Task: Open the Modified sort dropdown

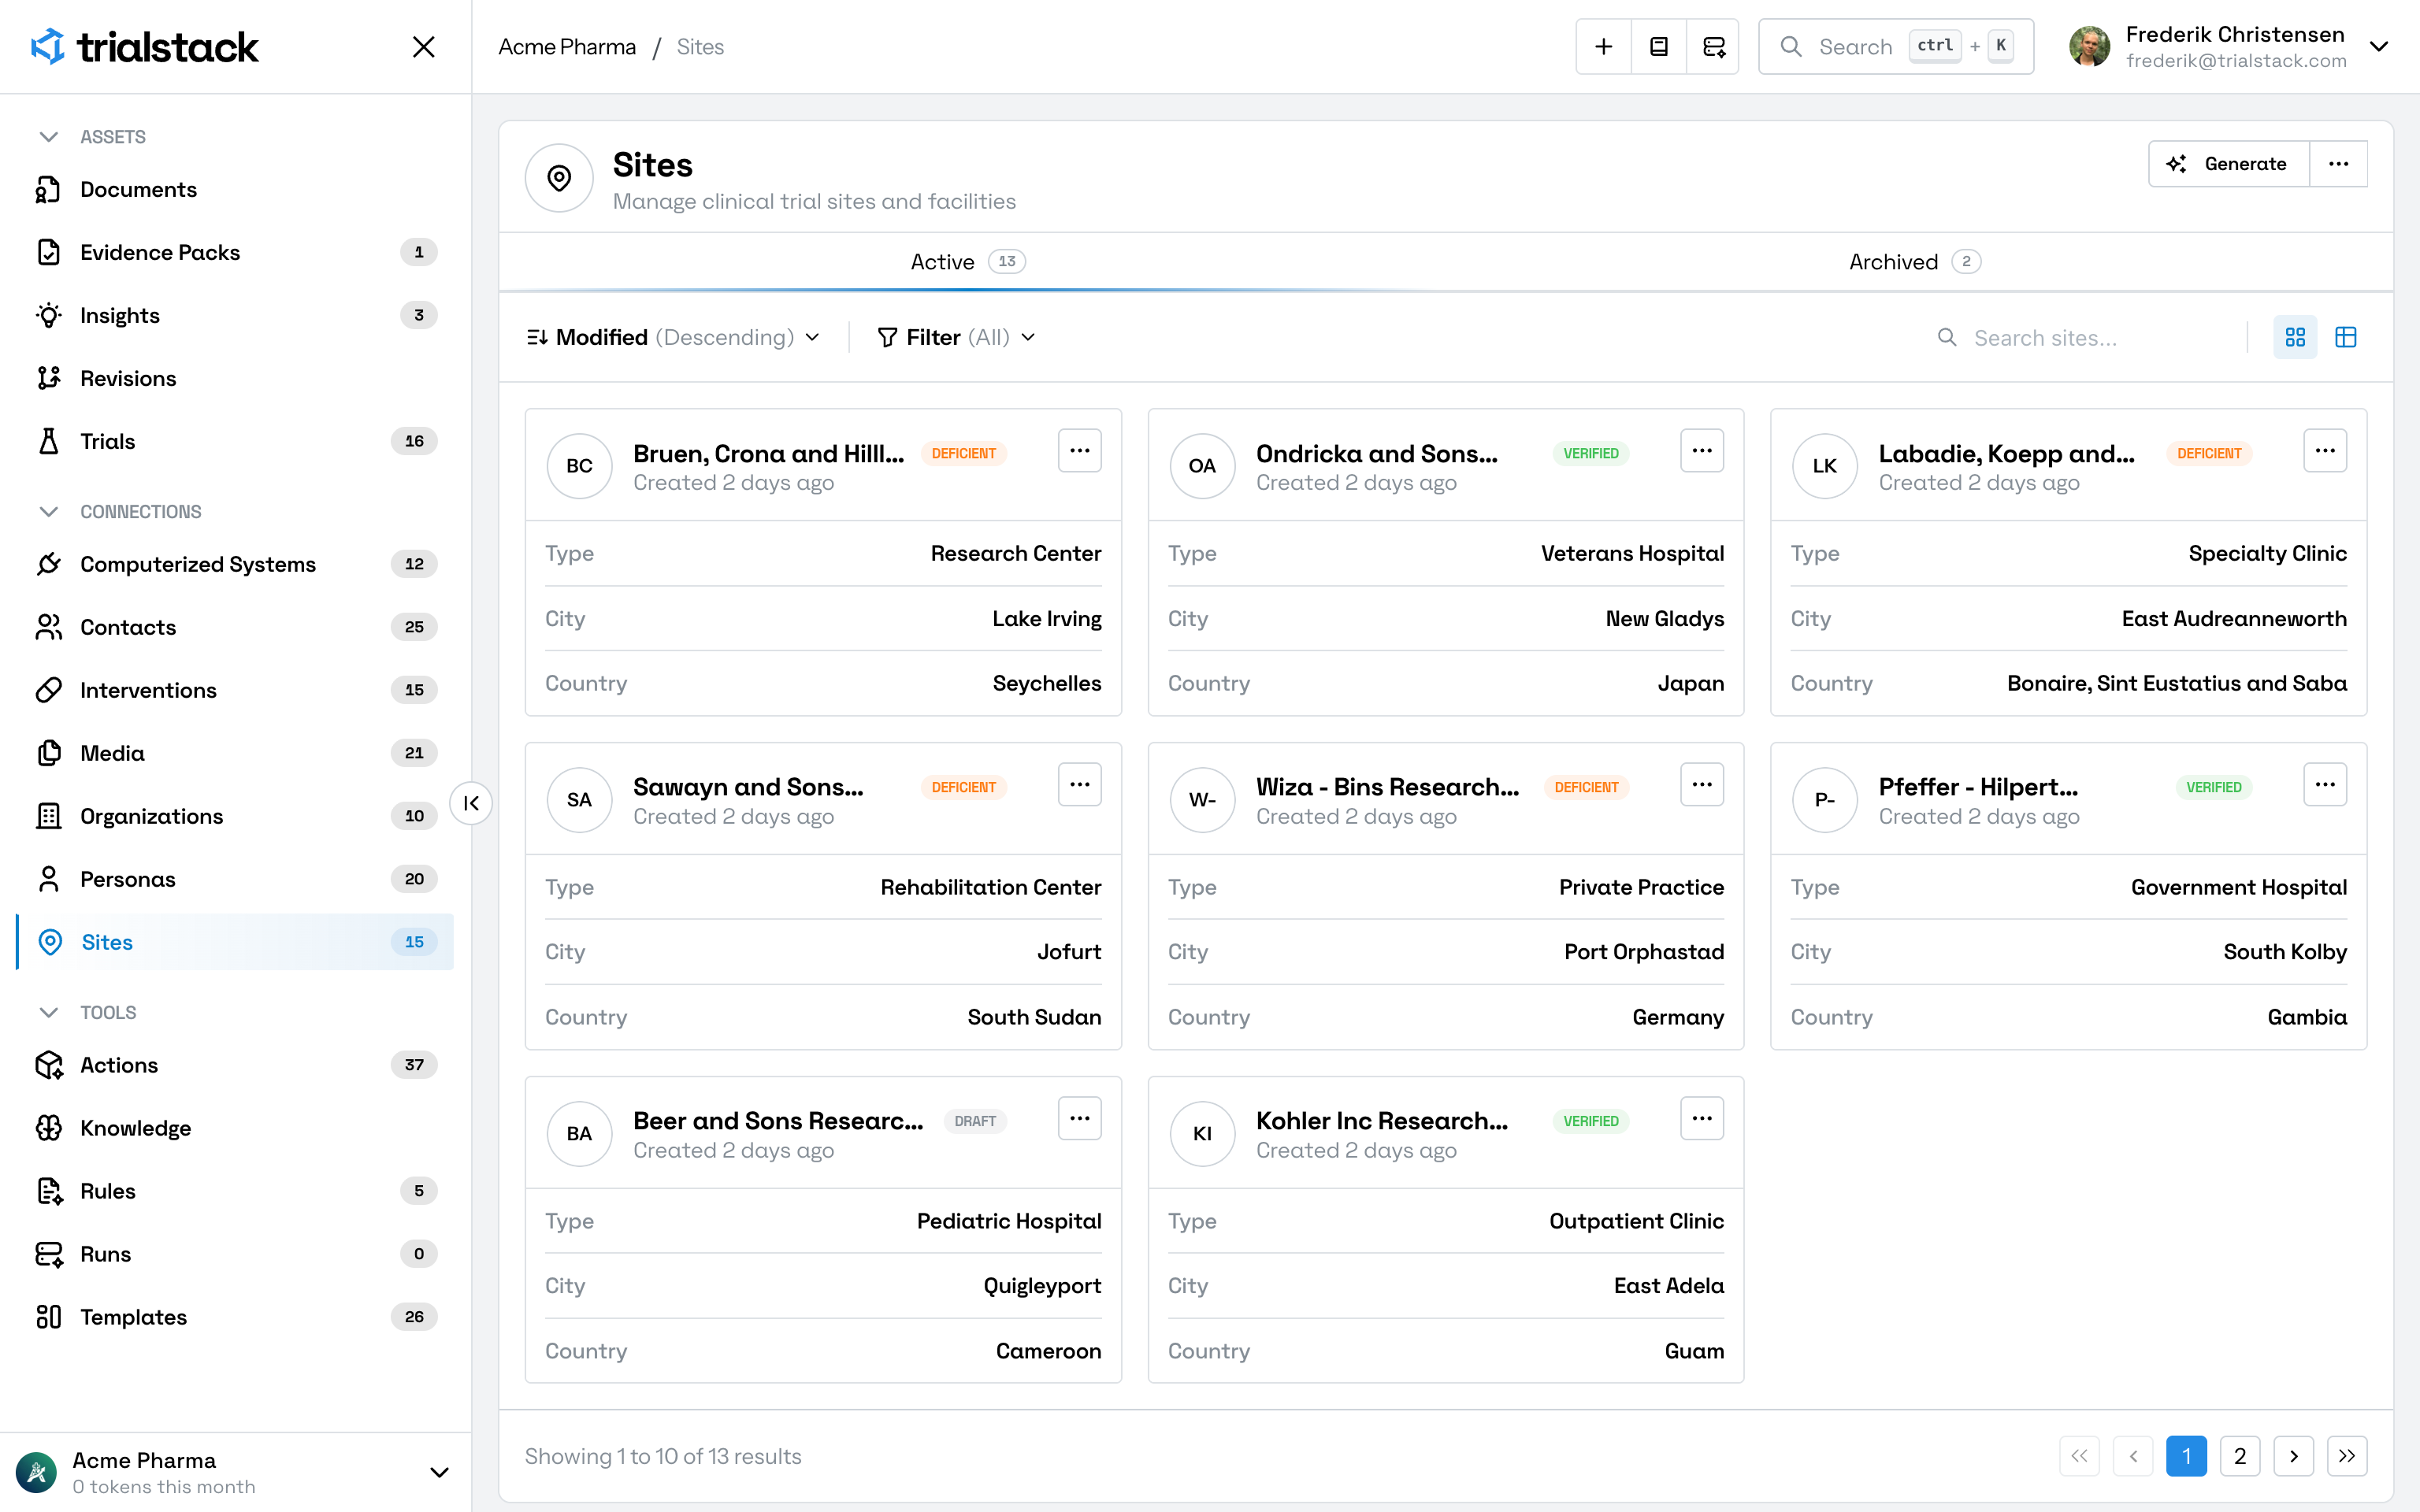Action: point(673,338)
